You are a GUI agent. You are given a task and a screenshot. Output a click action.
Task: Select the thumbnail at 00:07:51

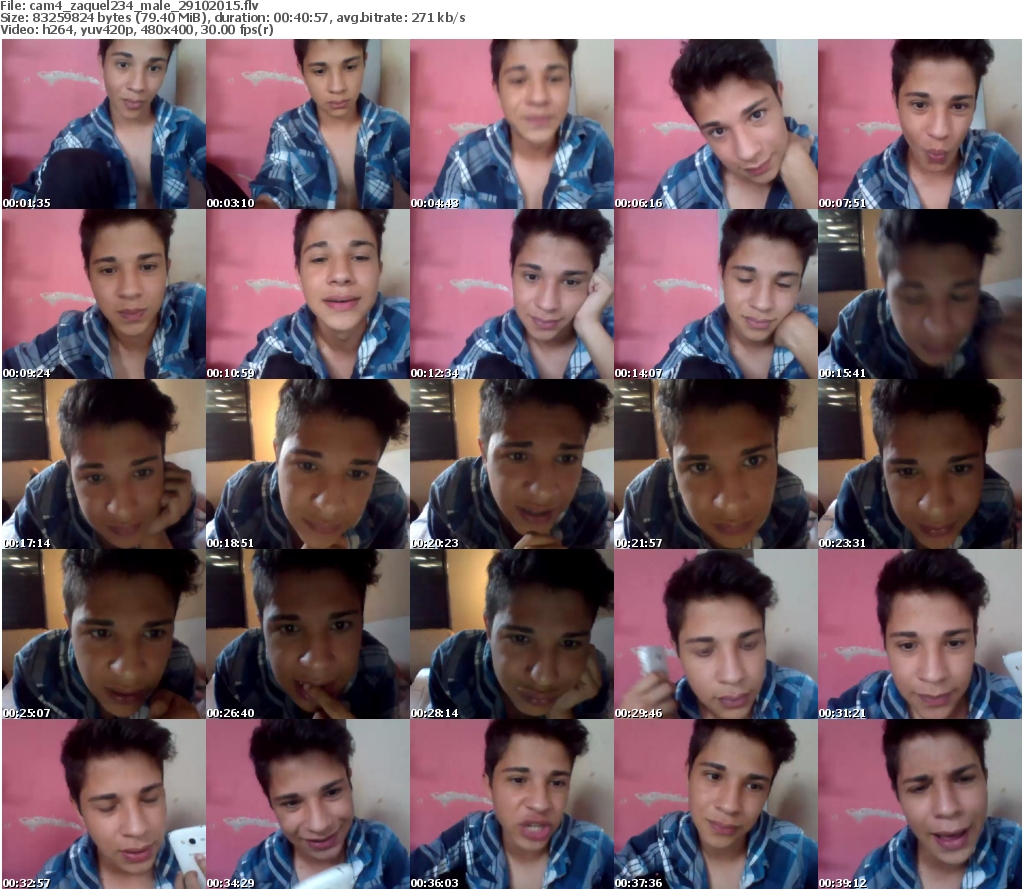pos(920,124)
